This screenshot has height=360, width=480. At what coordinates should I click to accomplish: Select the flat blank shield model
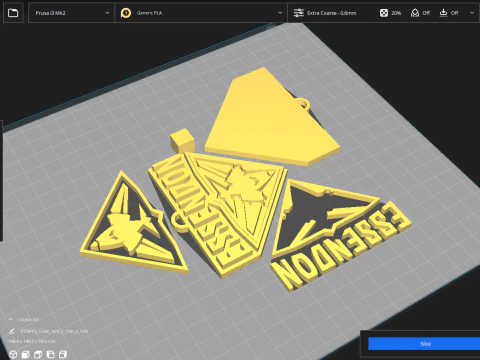point(267,120)
